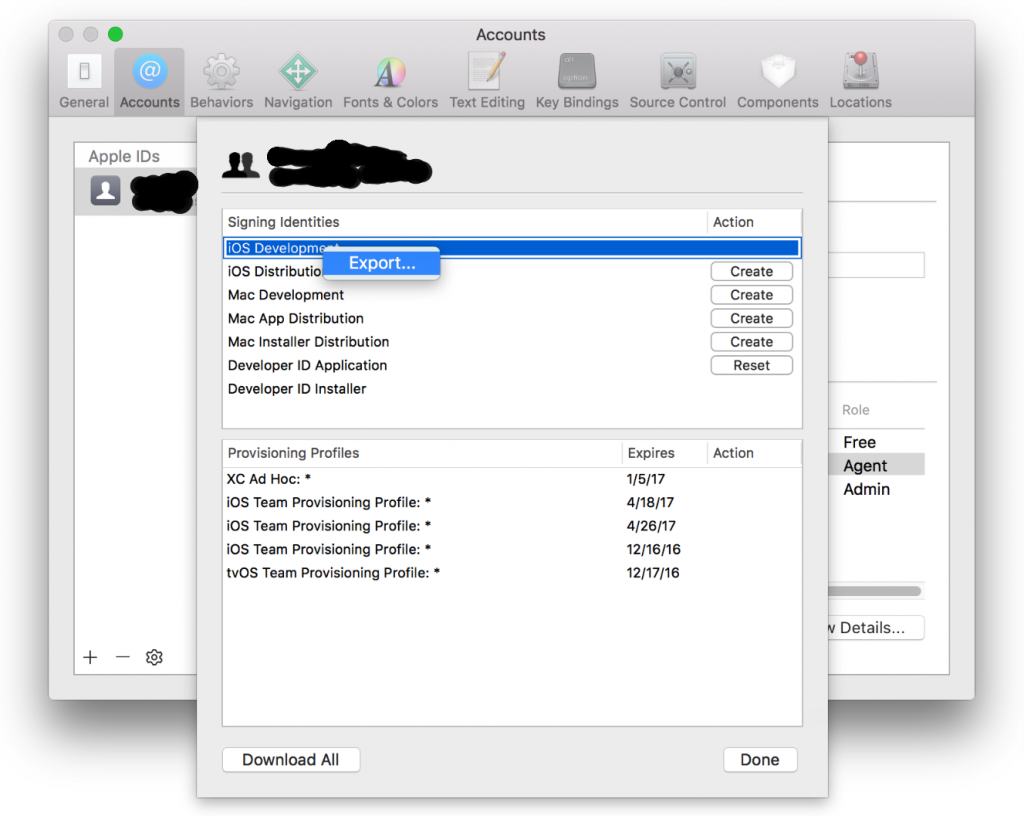Screen dimensions: 1024x816
Task: Click the horizontal scrollbar in teams table
Action: tap(874, 591)
